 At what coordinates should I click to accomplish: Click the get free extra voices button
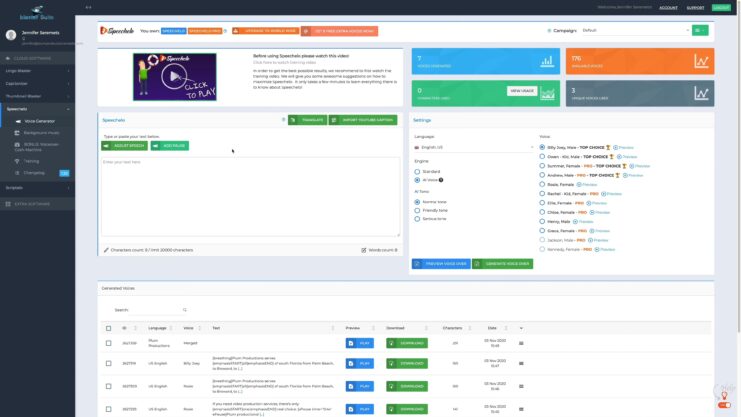click(x=339, y=31)
